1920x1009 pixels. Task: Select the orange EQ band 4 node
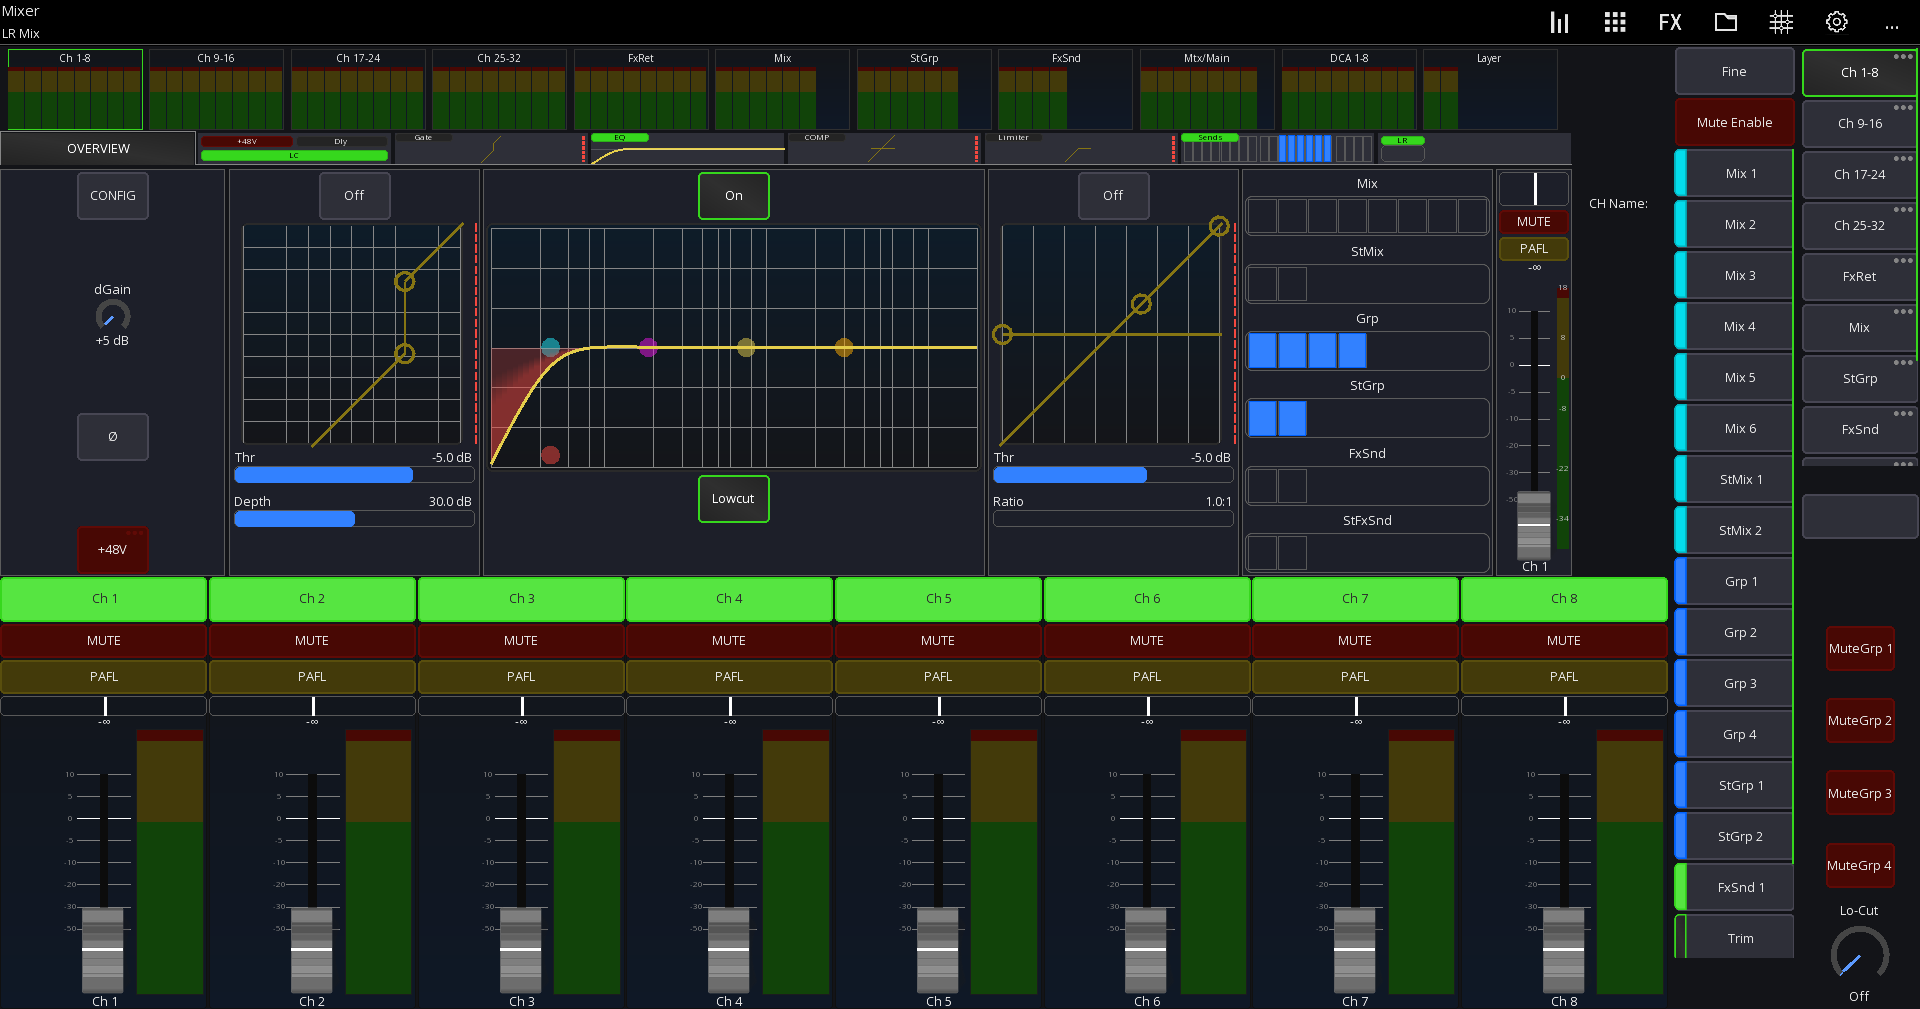click(x=844, y=347)
